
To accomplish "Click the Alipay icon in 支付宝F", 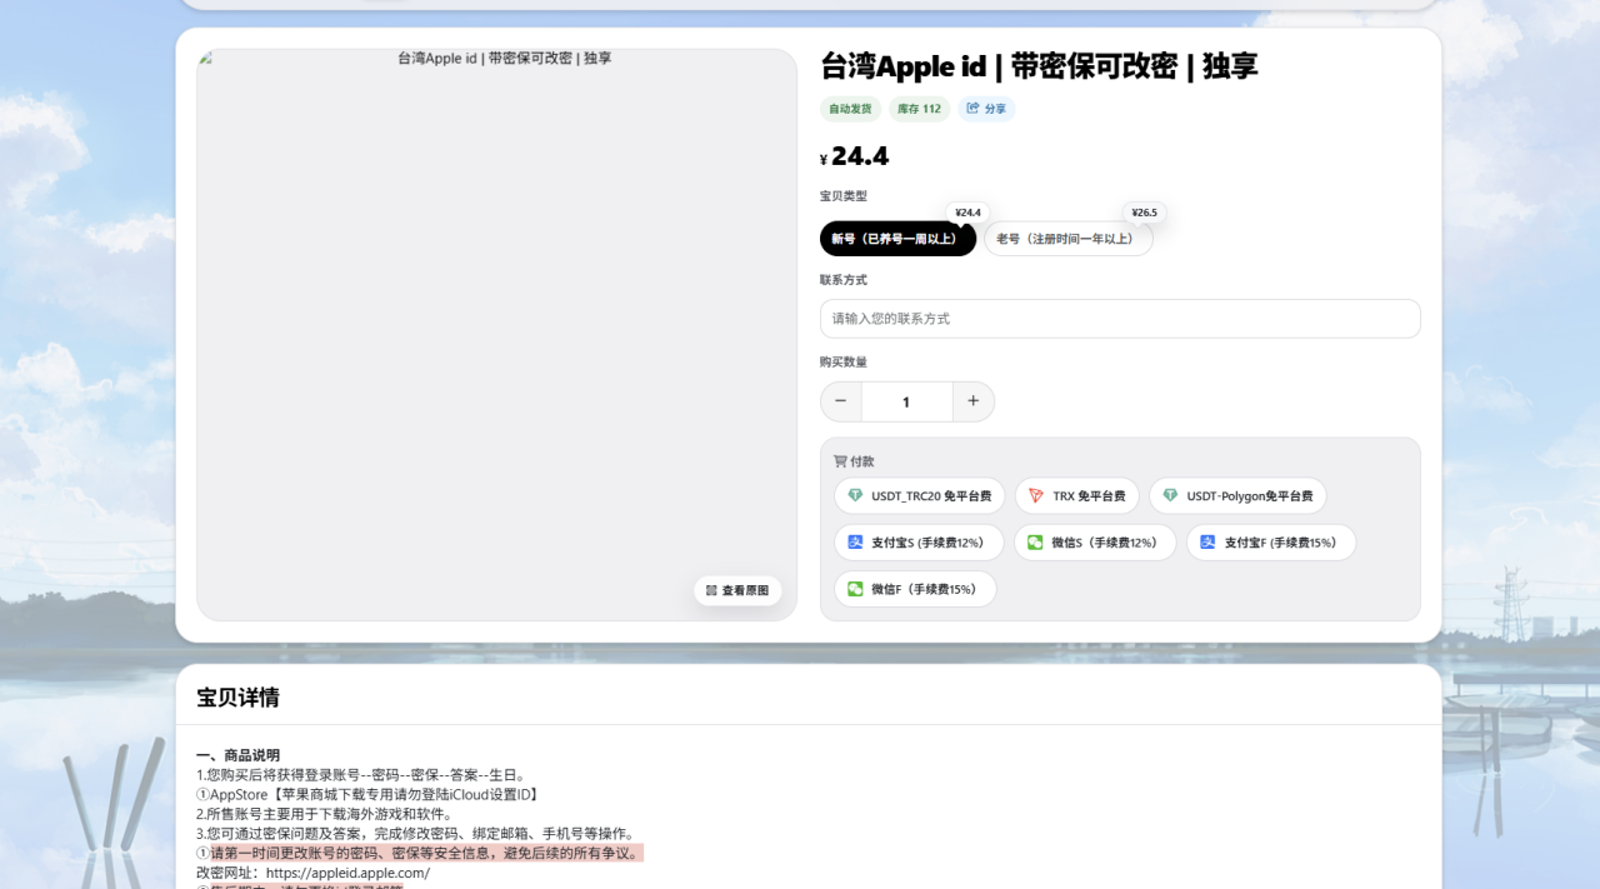I will click(x=1208, y=542).
